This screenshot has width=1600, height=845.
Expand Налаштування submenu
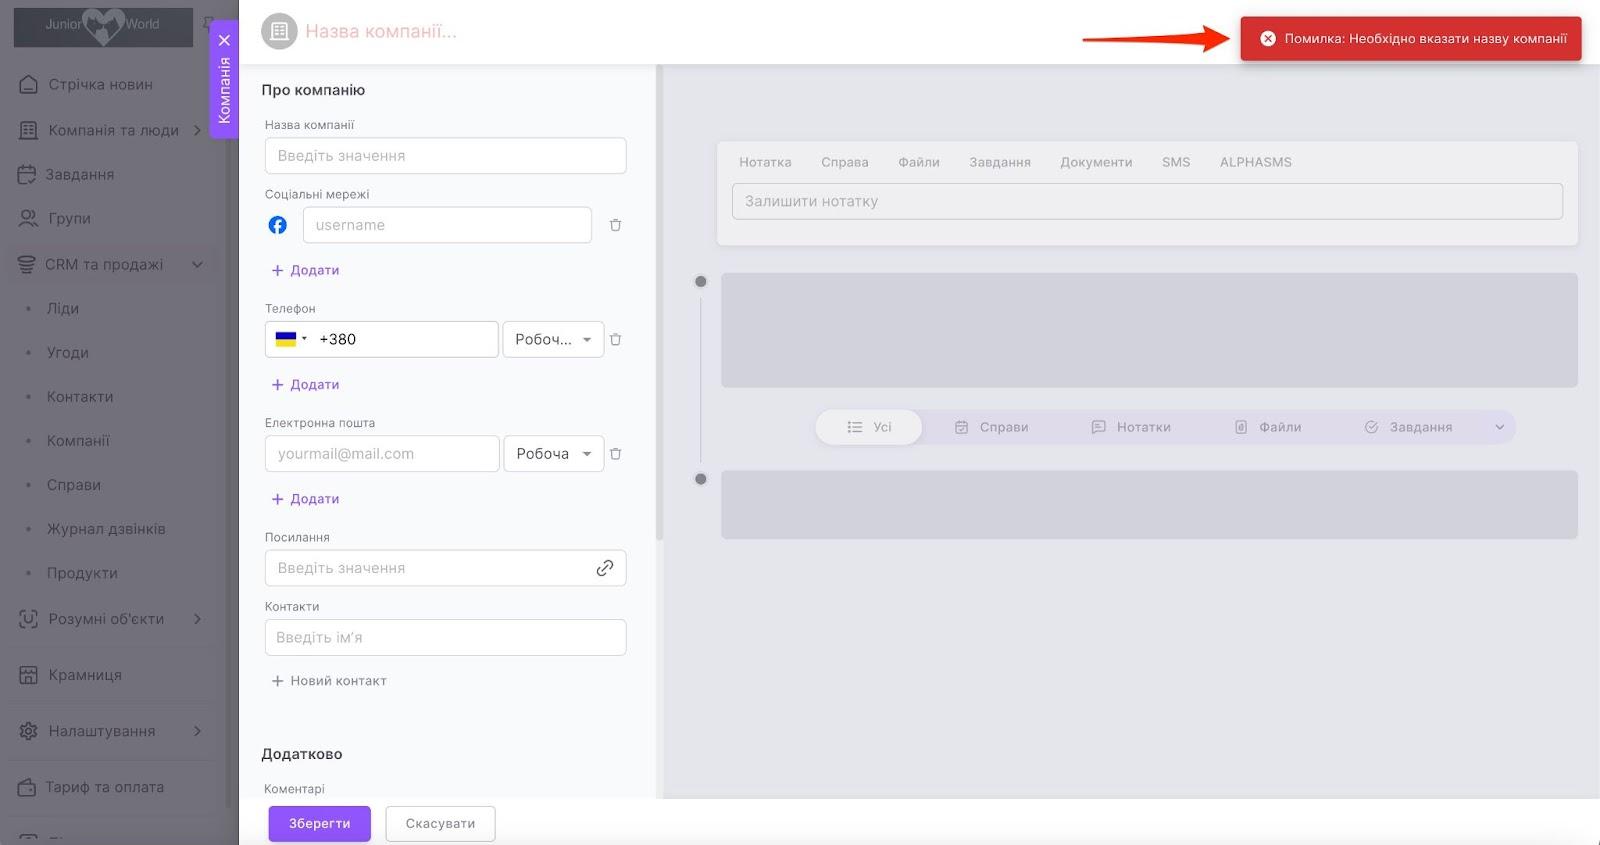pos(197,731)
